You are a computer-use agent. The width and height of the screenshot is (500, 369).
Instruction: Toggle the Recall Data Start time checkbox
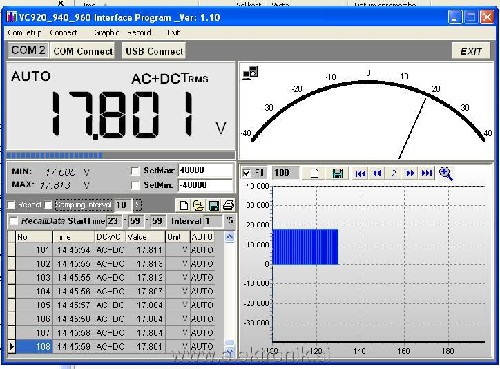point(13,221)
